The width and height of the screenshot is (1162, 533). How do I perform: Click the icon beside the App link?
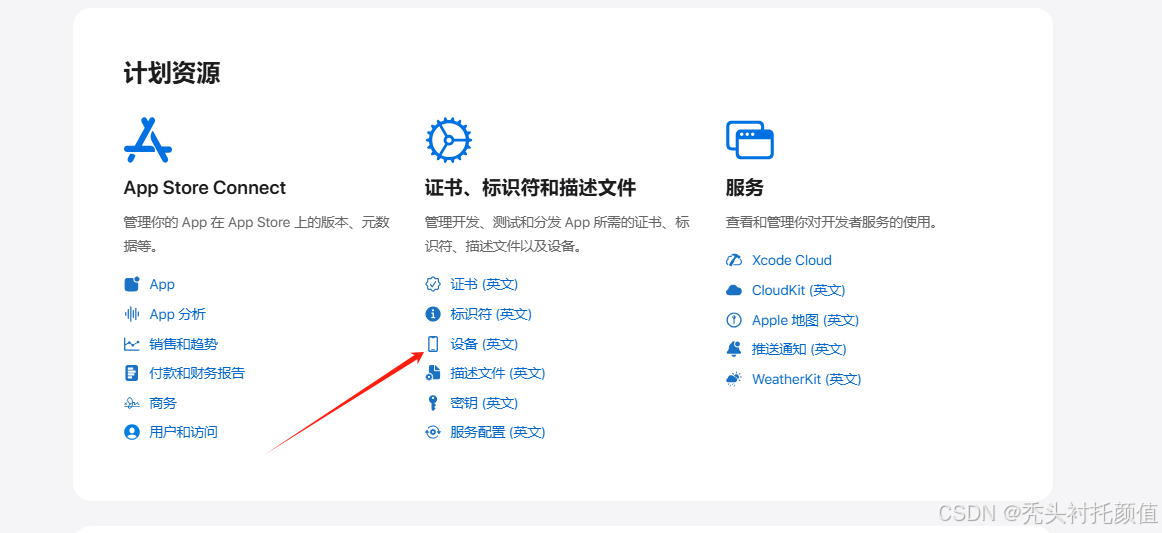(x=132, y=285)
